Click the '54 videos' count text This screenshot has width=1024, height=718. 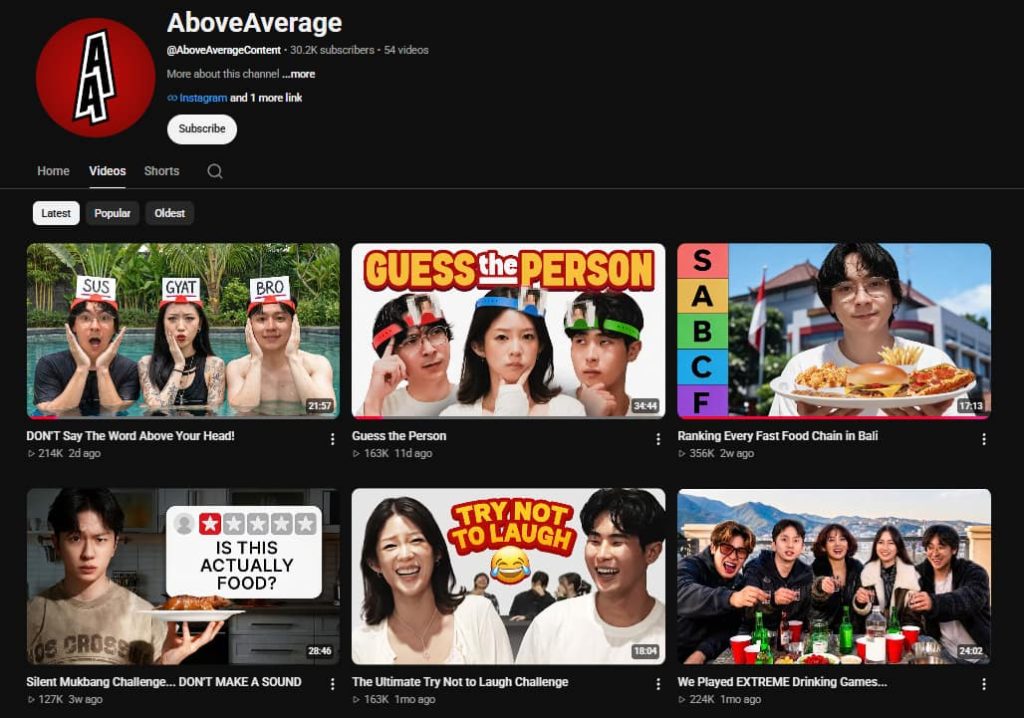click(406, 50)
